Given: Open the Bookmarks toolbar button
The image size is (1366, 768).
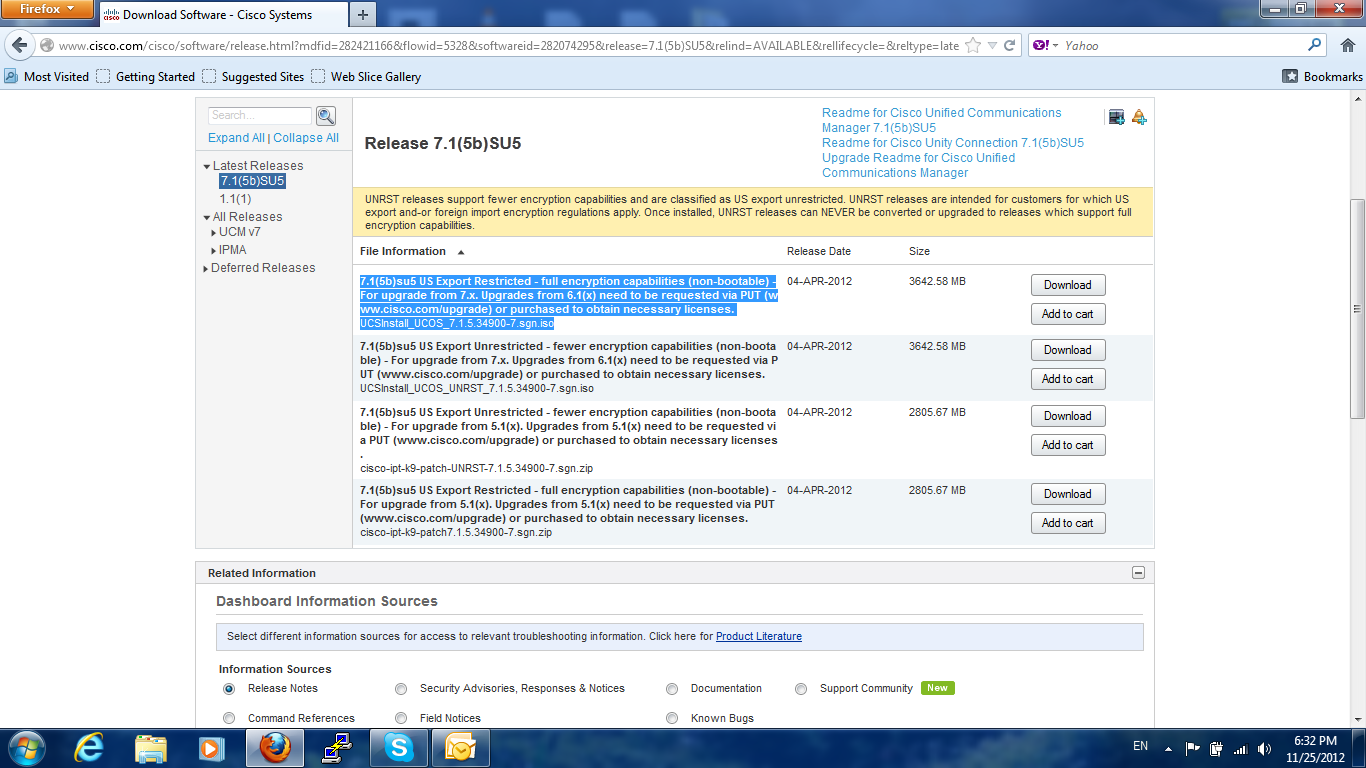Looking at the screenshot, I should (x=1323, y=76).
